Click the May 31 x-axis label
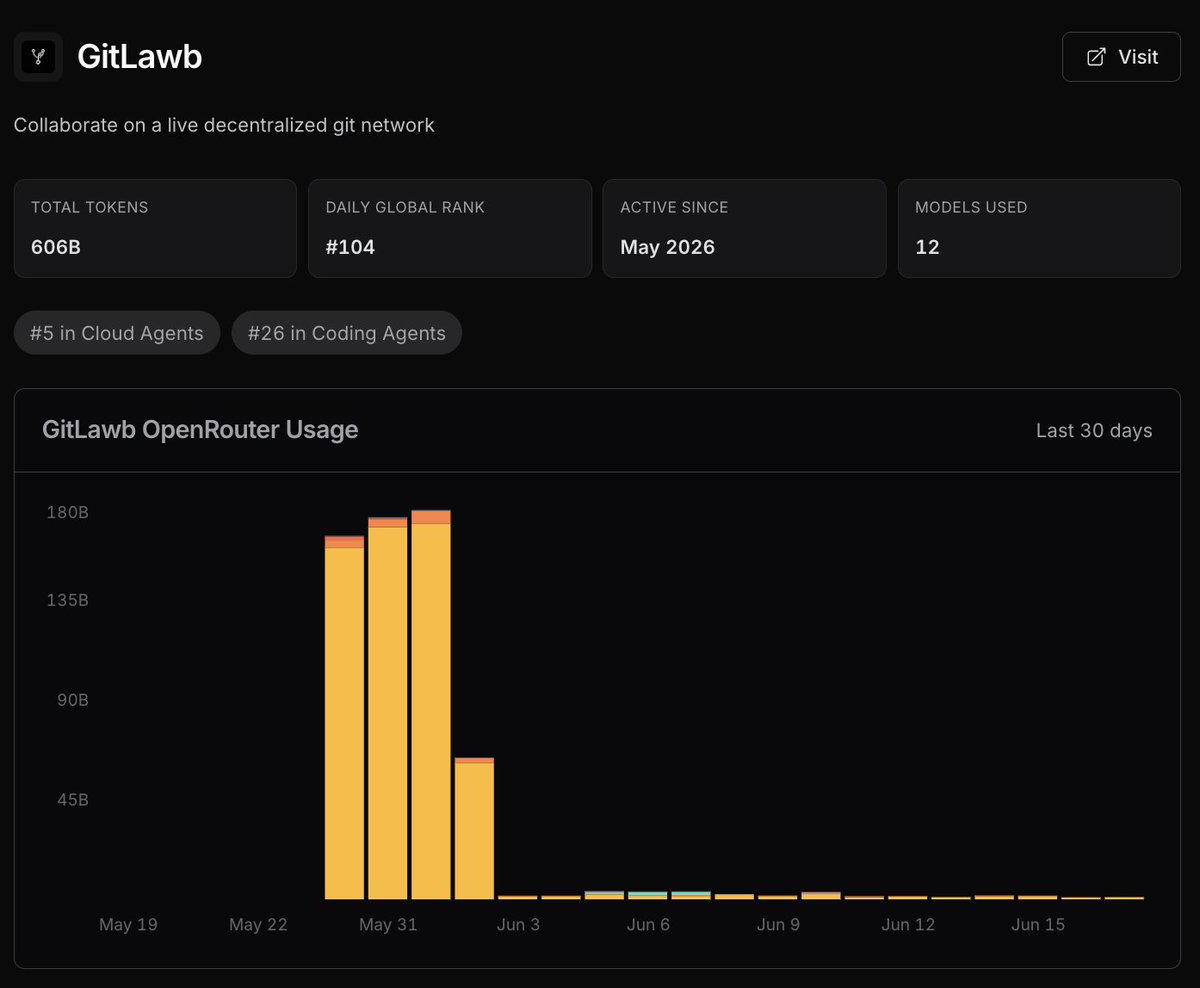Viewport: 1200px width, 988px height. pos(388,925)
